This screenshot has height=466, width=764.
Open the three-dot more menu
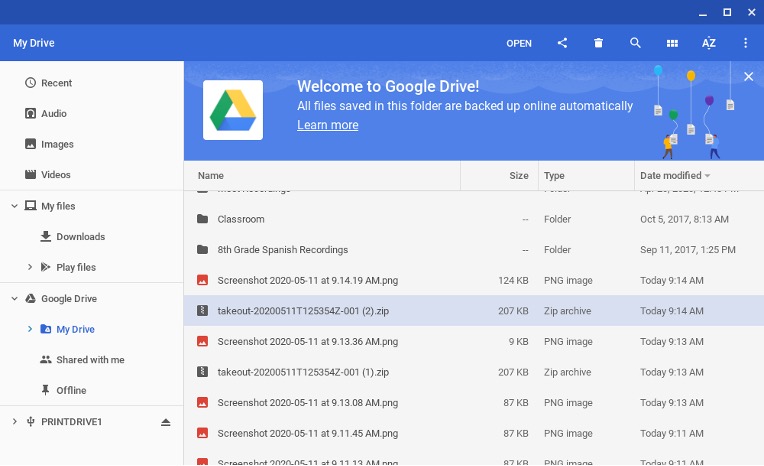[x=745, y=43]
